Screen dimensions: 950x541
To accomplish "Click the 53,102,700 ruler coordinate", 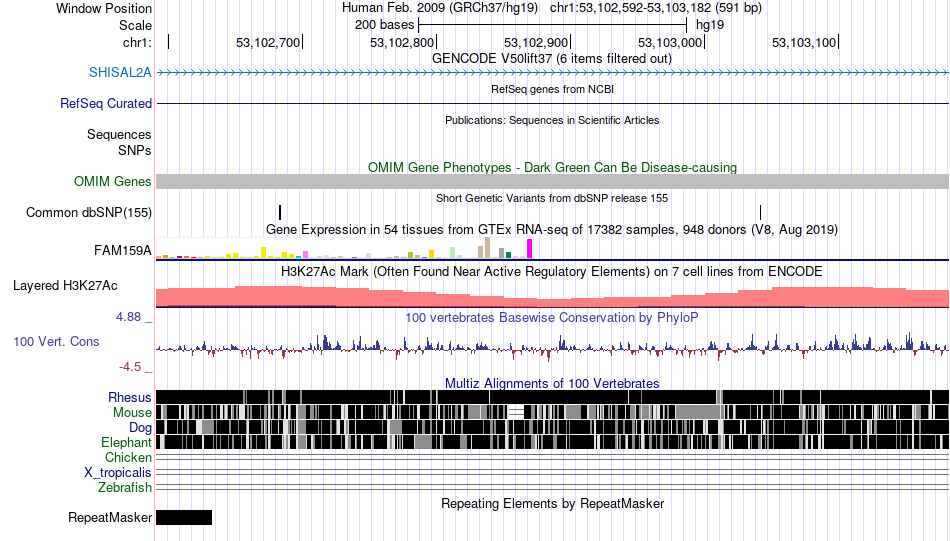I will point(268,42).
